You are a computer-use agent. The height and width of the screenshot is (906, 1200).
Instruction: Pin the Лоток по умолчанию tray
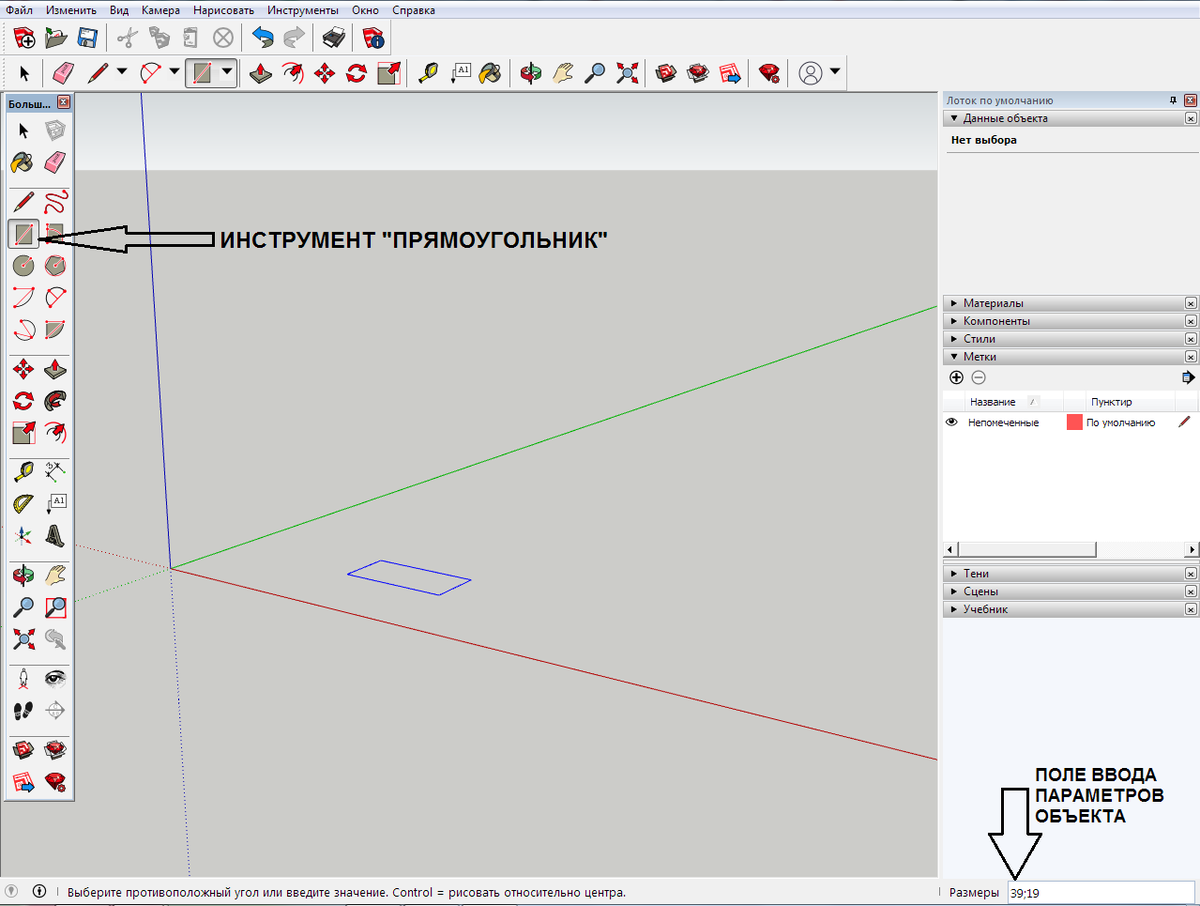click(x=1173, y=101)
